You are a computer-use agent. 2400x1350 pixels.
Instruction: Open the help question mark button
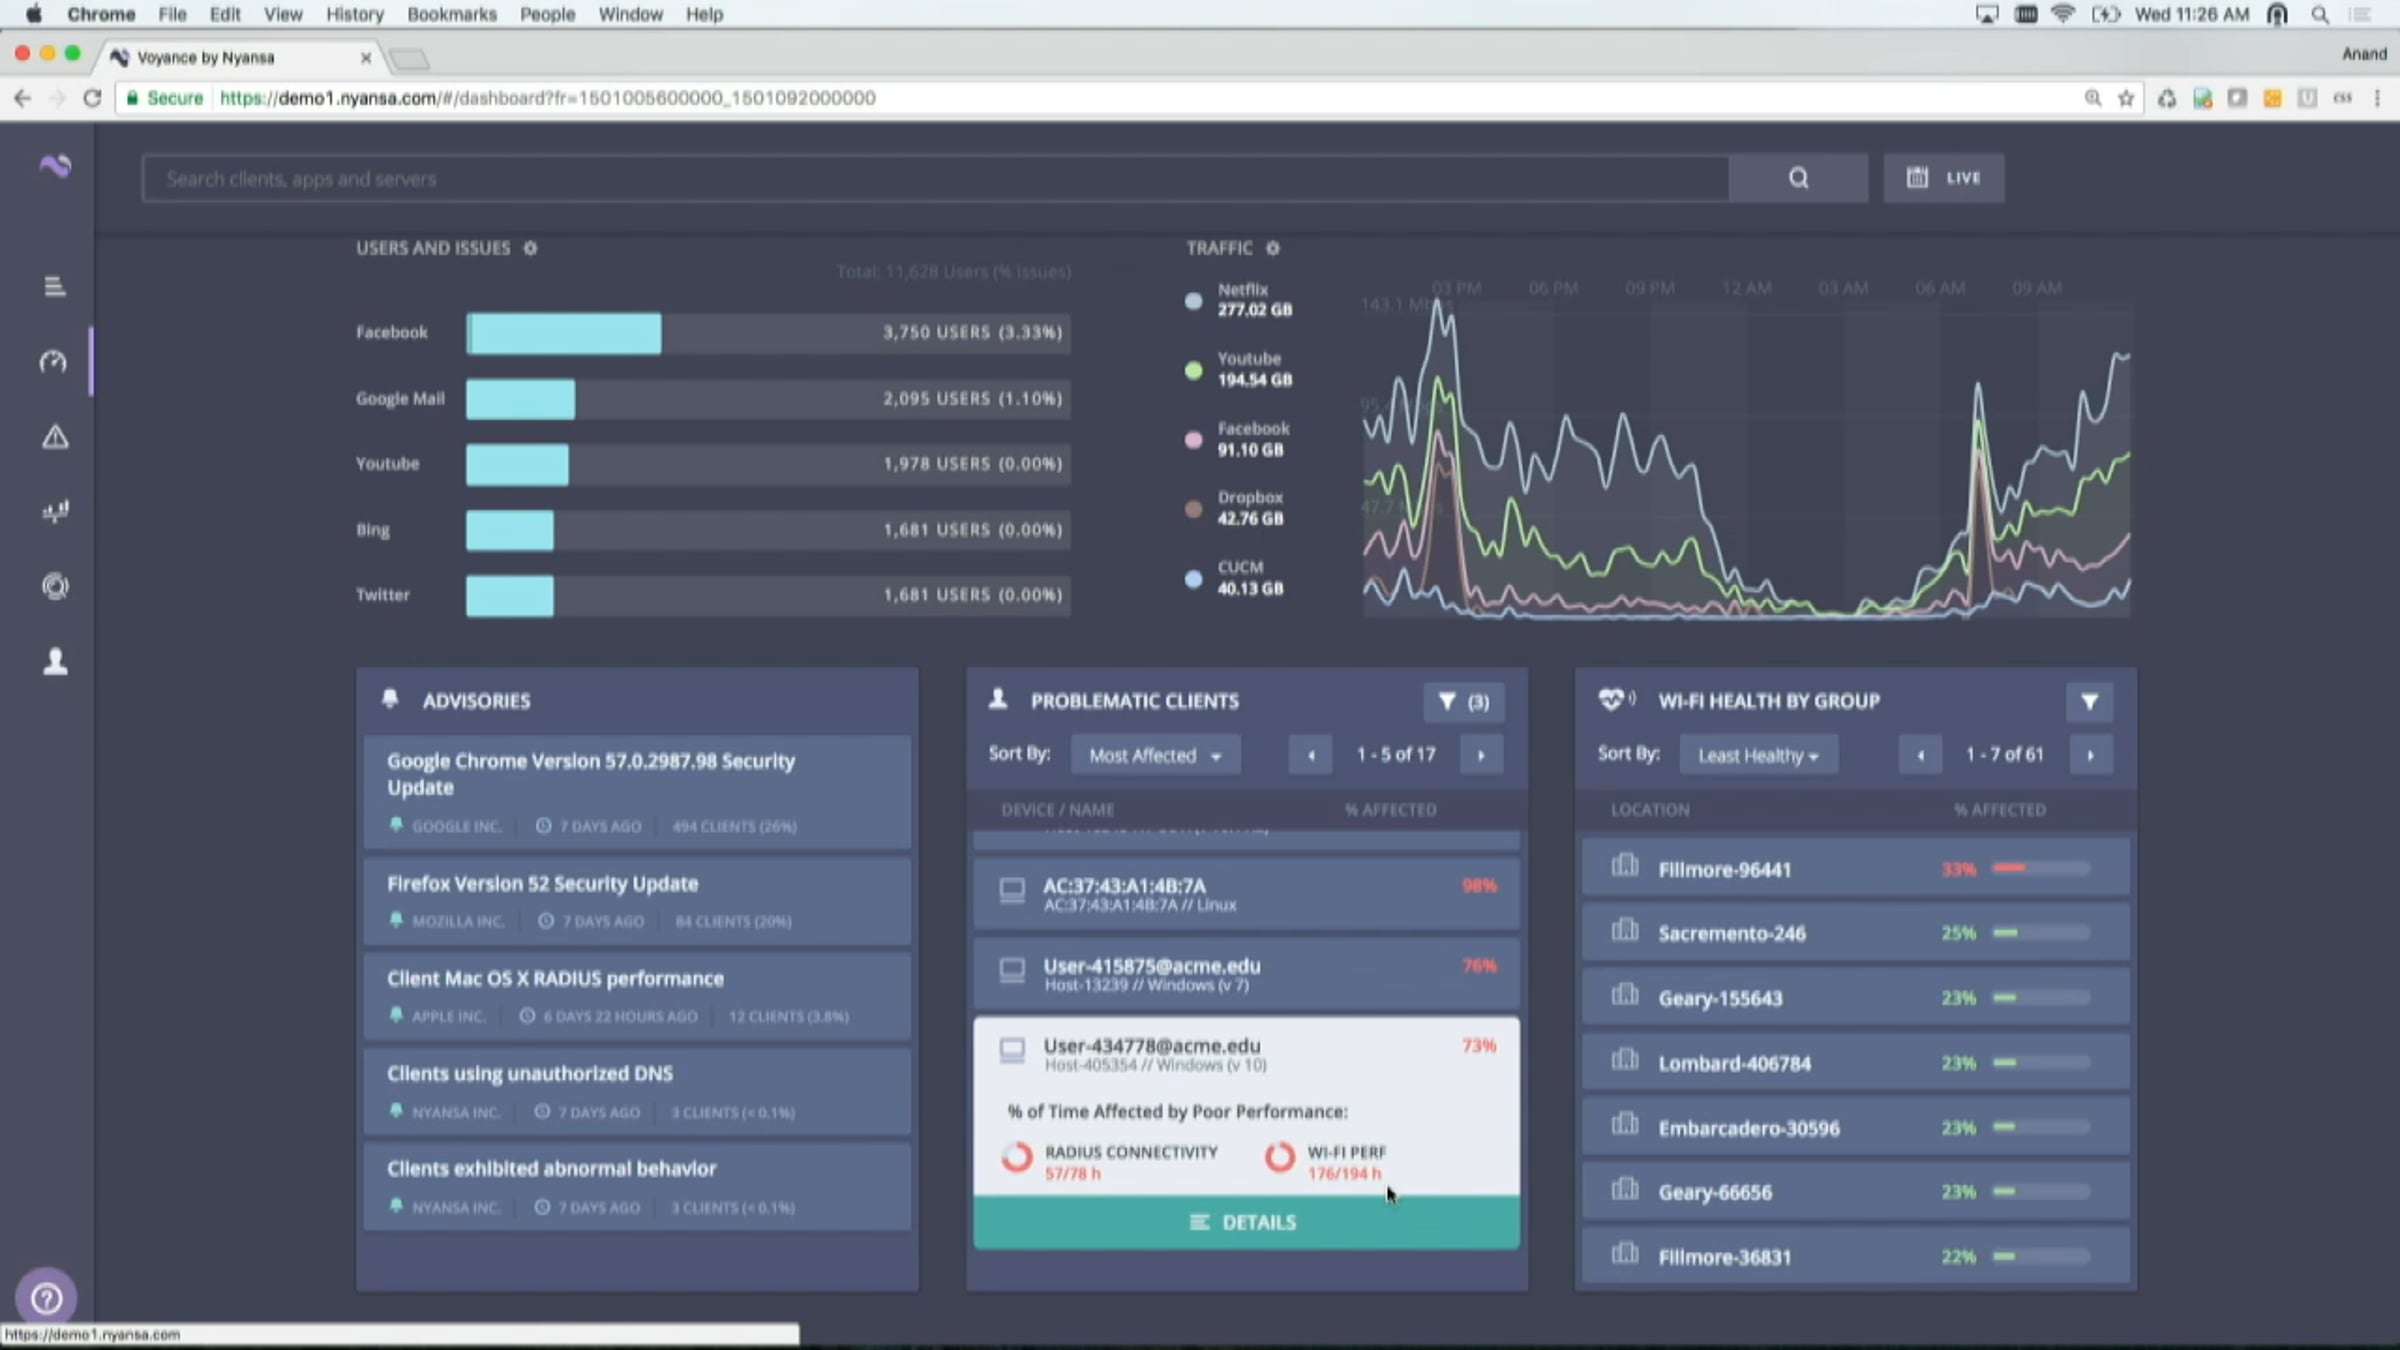coord(46,1298)
